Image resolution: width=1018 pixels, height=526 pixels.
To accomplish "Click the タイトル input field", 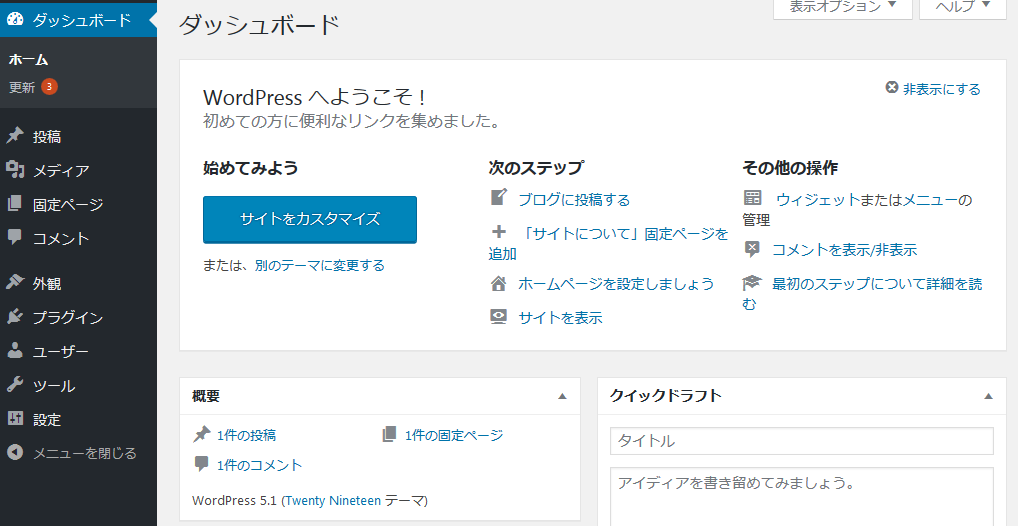I will click(802, 441).
